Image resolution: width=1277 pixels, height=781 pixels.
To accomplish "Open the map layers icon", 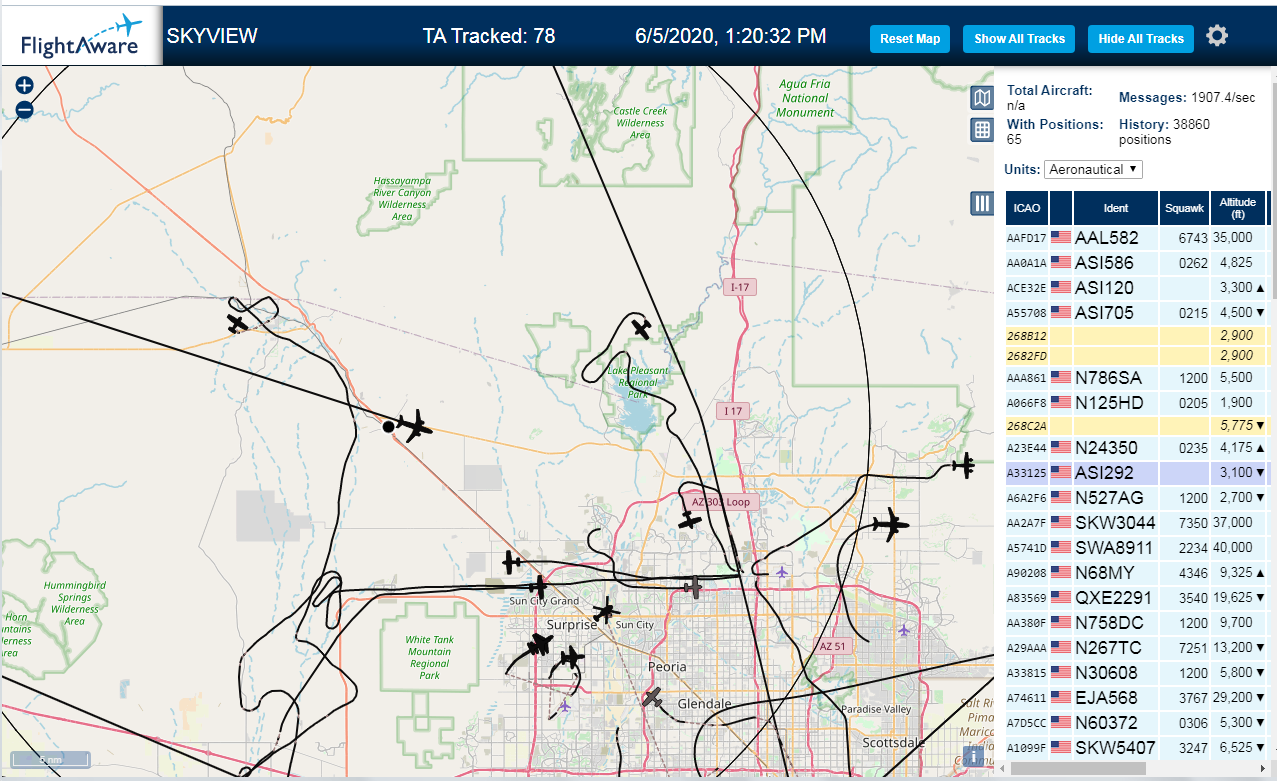I will tap(982, 98).
